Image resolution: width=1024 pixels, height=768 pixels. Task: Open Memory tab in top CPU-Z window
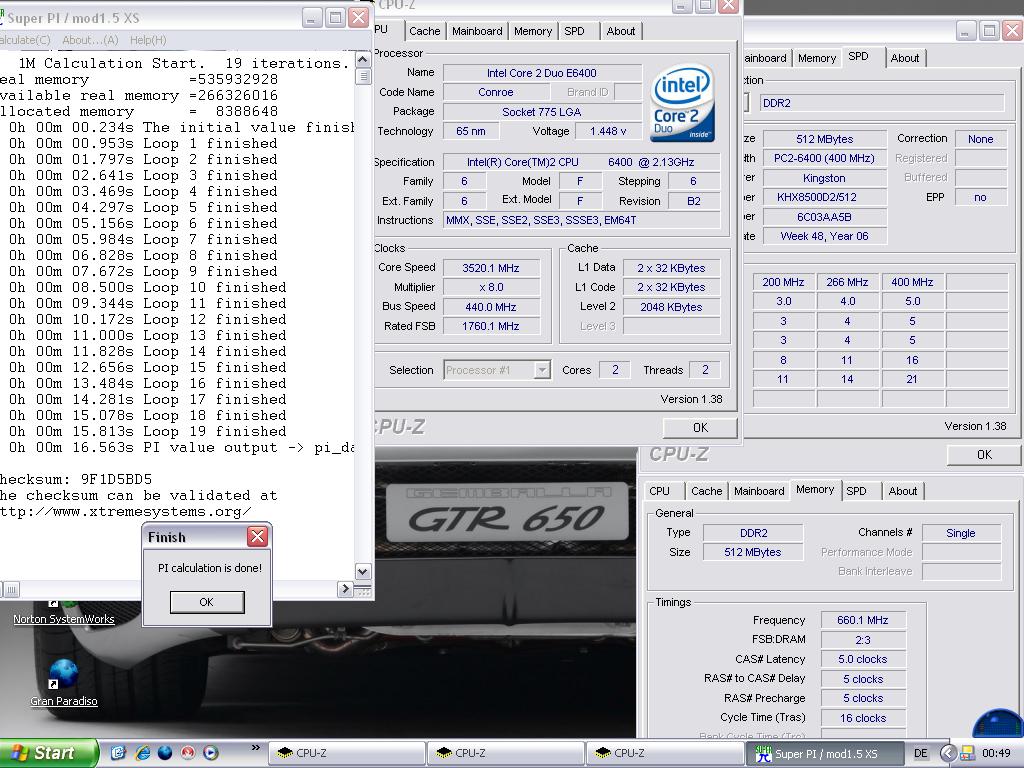pos(533,31)
